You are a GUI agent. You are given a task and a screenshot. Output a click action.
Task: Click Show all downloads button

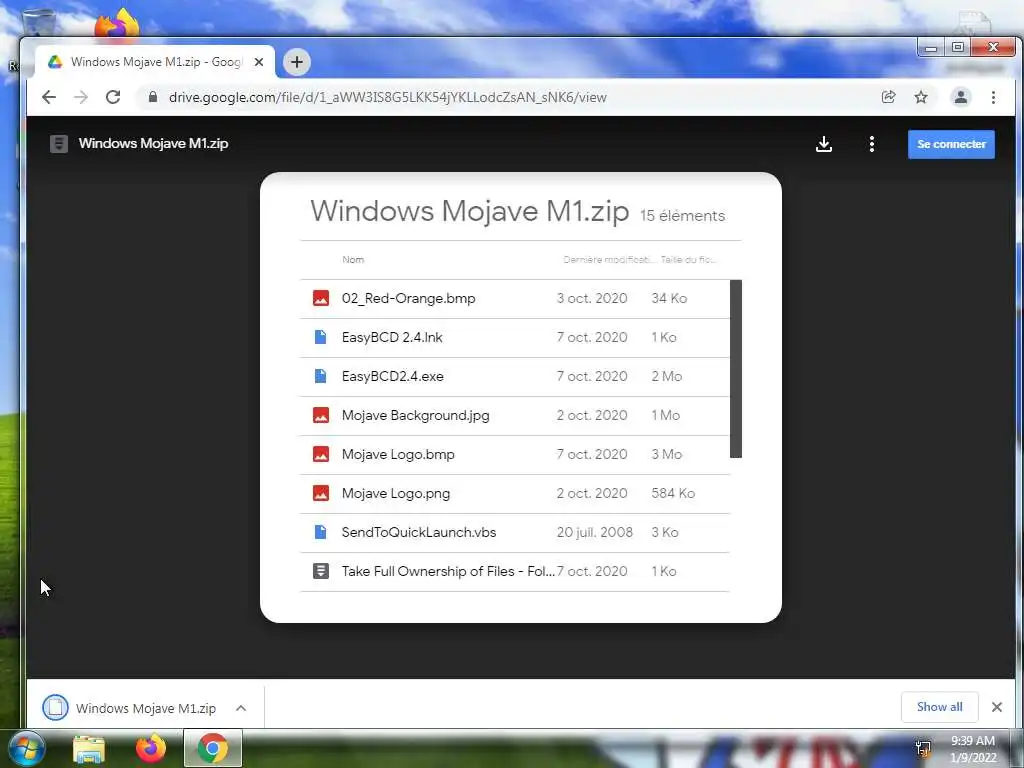939,707
